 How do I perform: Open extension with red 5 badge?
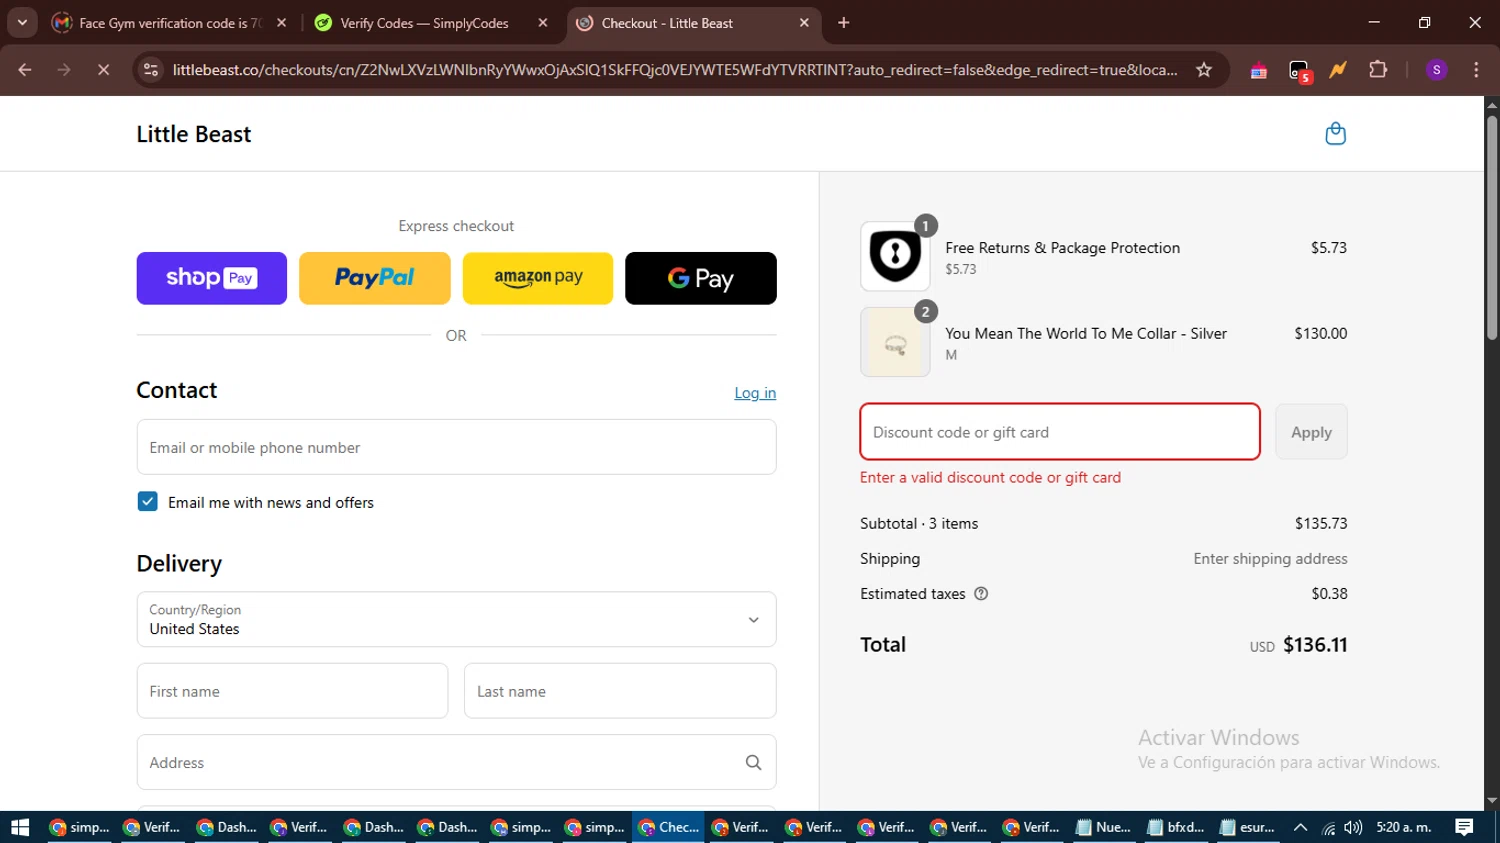[1299, 71]
